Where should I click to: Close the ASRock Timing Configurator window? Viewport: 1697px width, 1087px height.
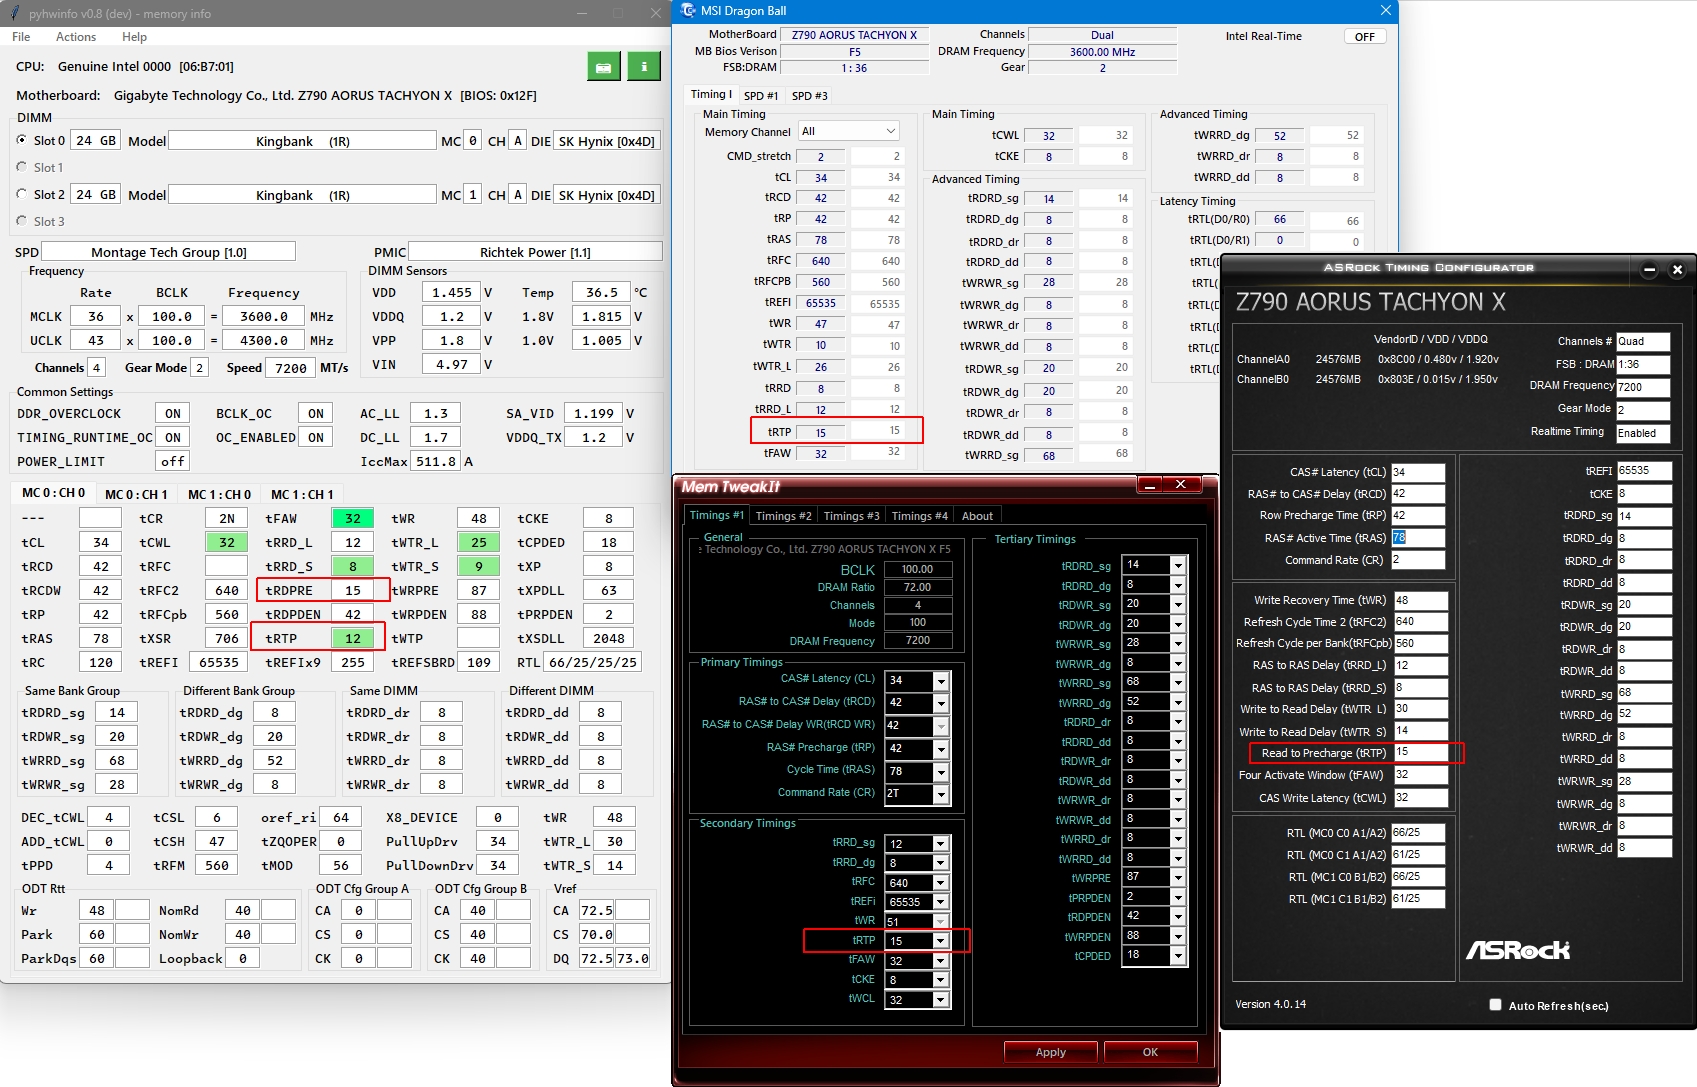click(1678, 269)
